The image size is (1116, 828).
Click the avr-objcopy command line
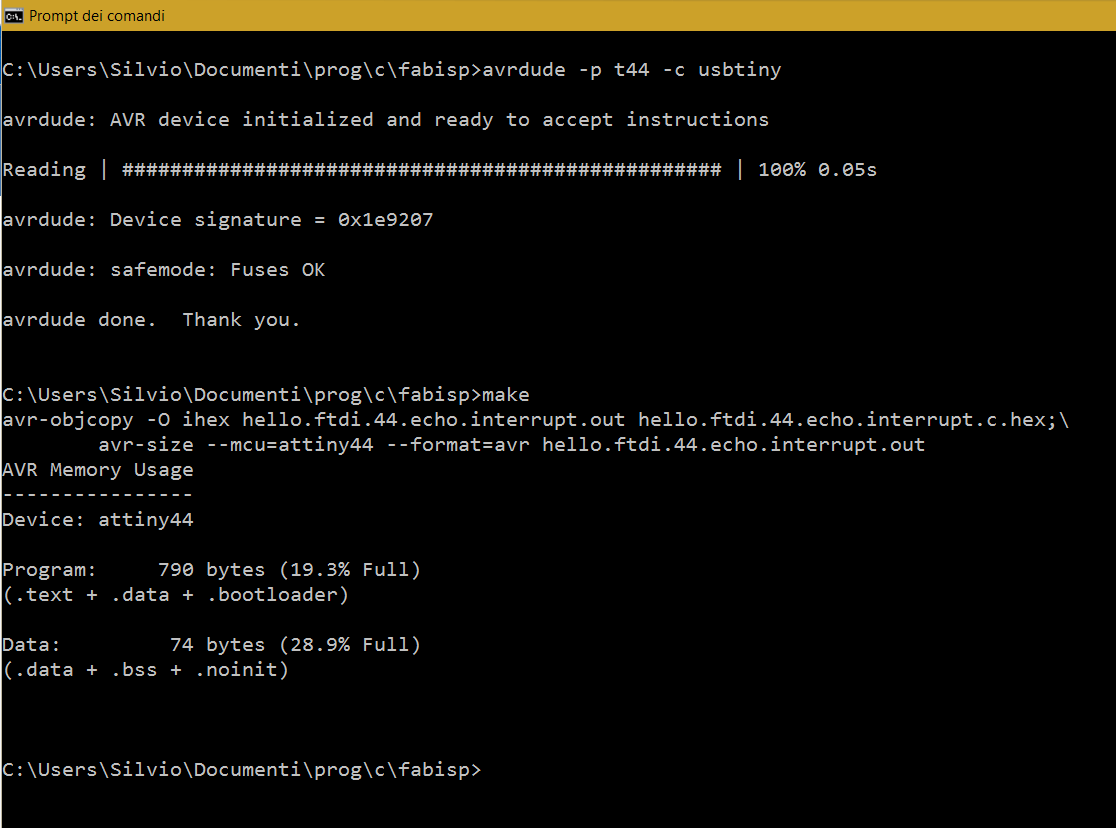coord(535,419)
